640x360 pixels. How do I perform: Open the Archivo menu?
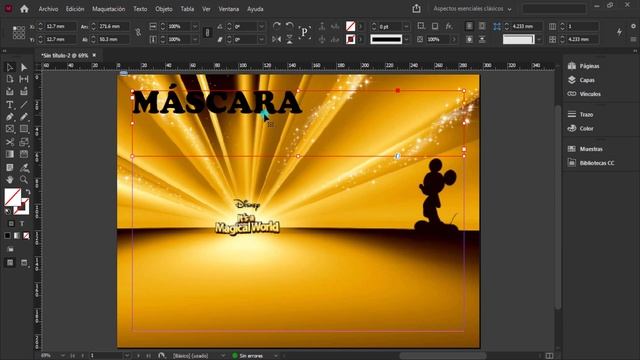(48, 9)
